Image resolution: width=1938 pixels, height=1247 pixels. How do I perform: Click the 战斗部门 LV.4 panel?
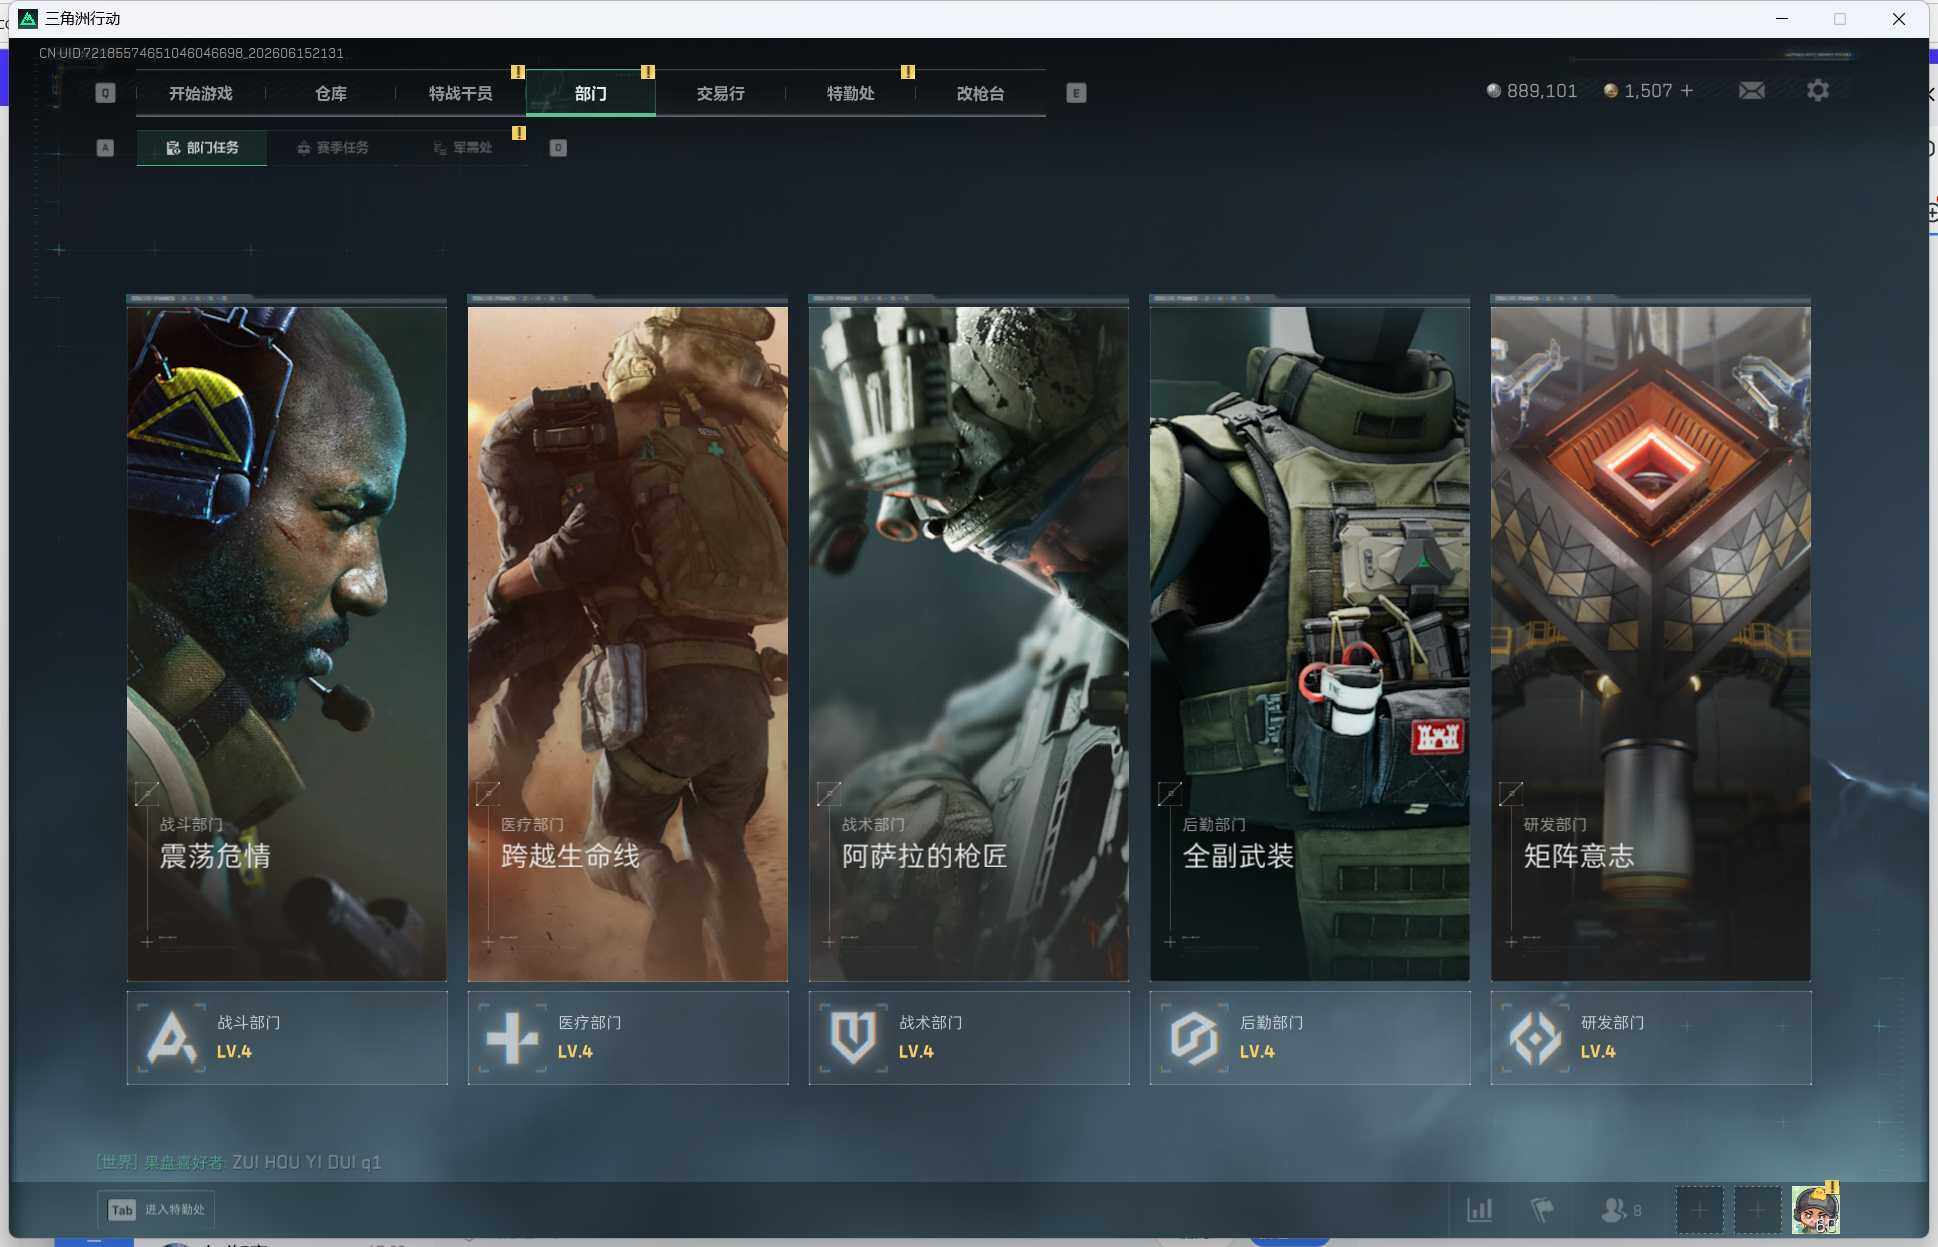(287, 1038)
